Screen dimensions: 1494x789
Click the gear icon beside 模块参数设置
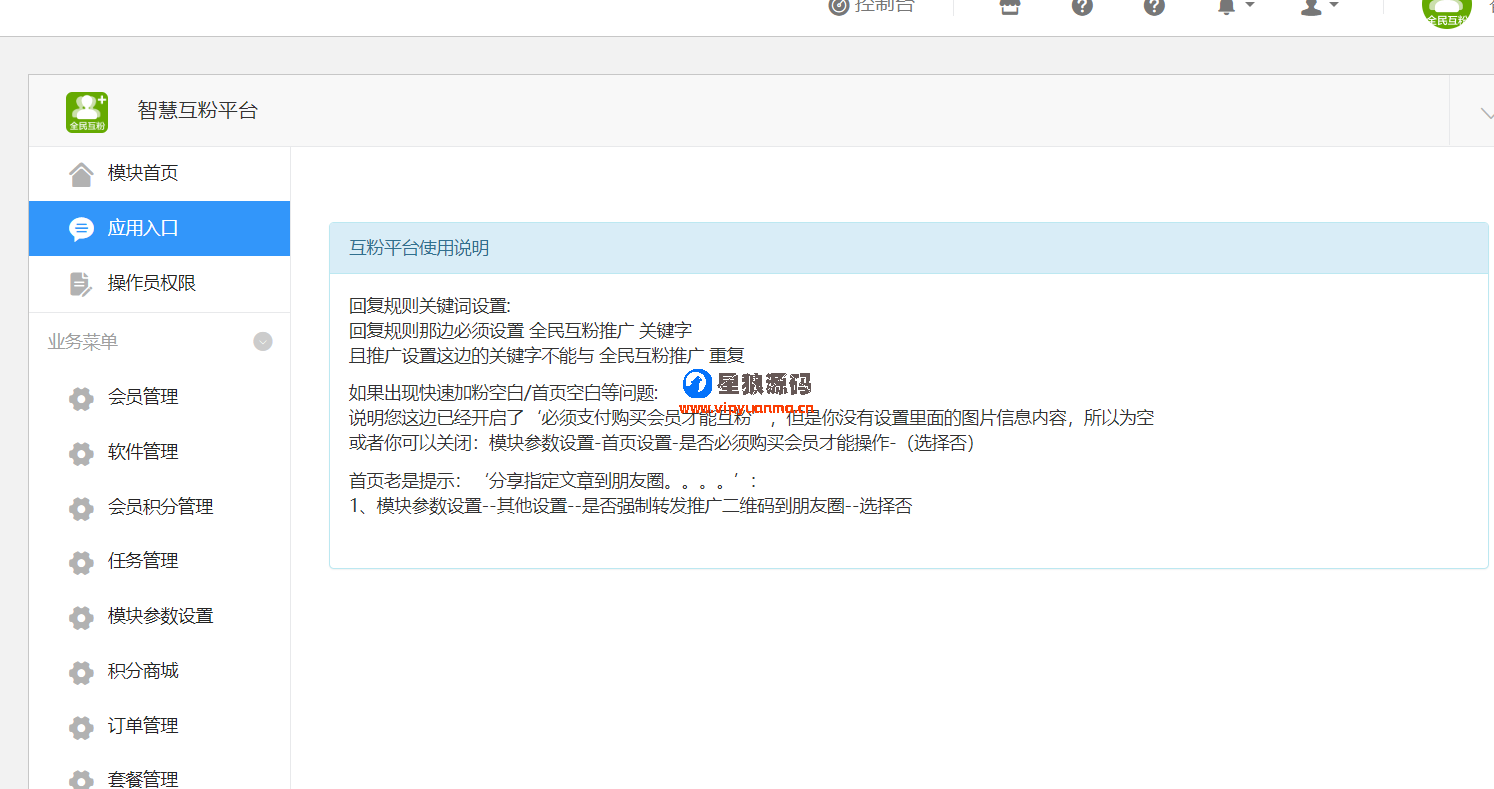pyautogui.click(x=81, y=617)
